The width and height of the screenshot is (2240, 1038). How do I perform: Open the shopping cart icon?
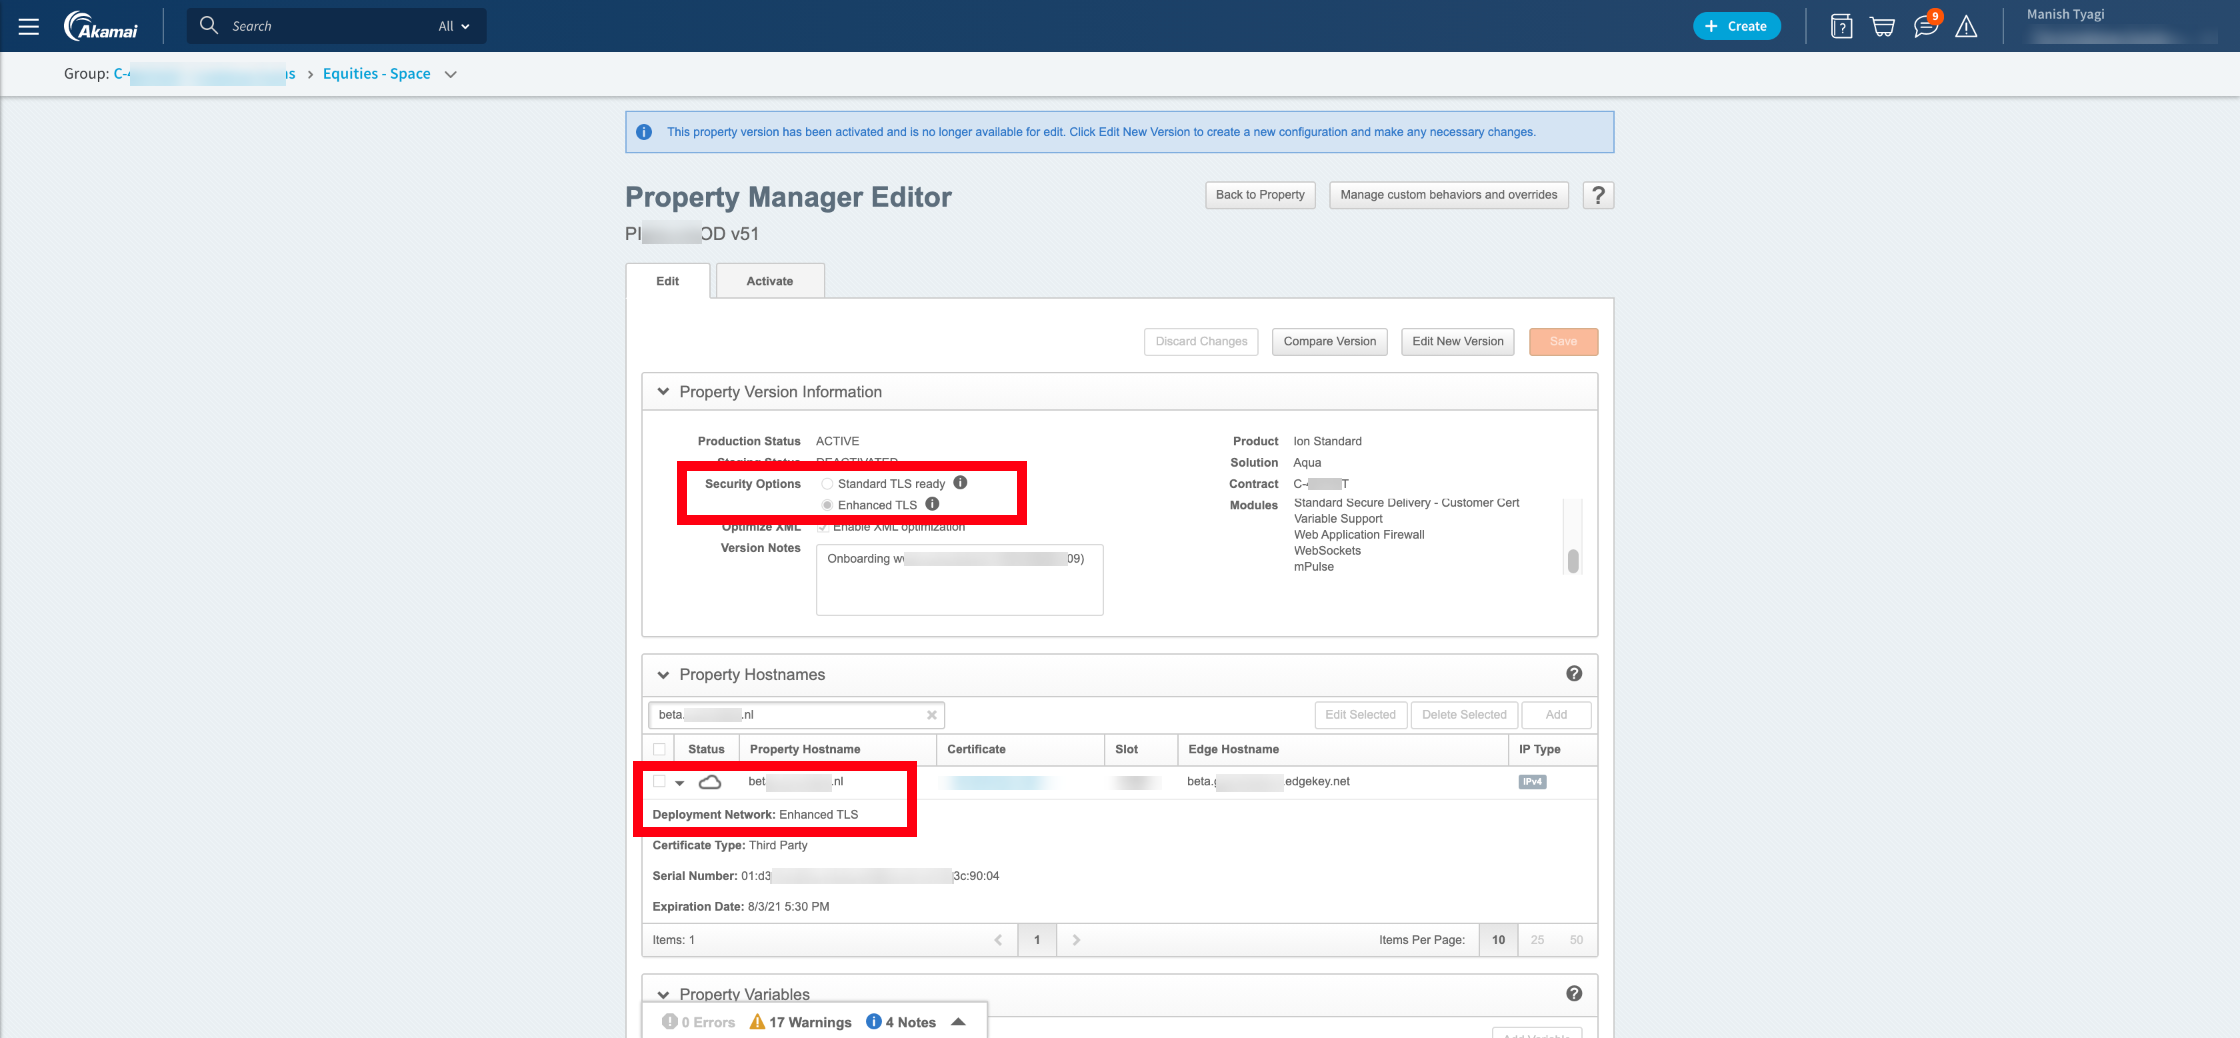coord(1883,27)
